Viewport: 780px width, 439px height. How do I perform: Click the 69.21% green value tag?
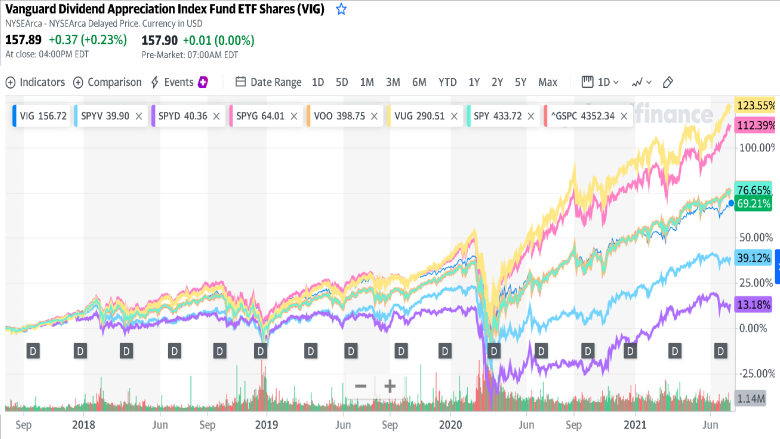coord(753,203)
